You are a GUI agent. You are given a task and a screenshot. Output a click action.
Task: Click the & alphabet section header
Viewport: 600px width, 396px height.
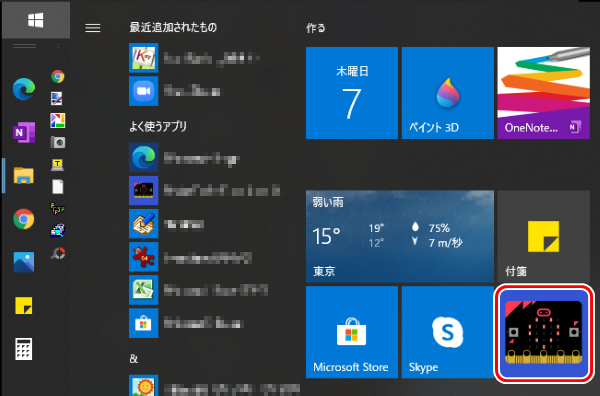[134, 359]
